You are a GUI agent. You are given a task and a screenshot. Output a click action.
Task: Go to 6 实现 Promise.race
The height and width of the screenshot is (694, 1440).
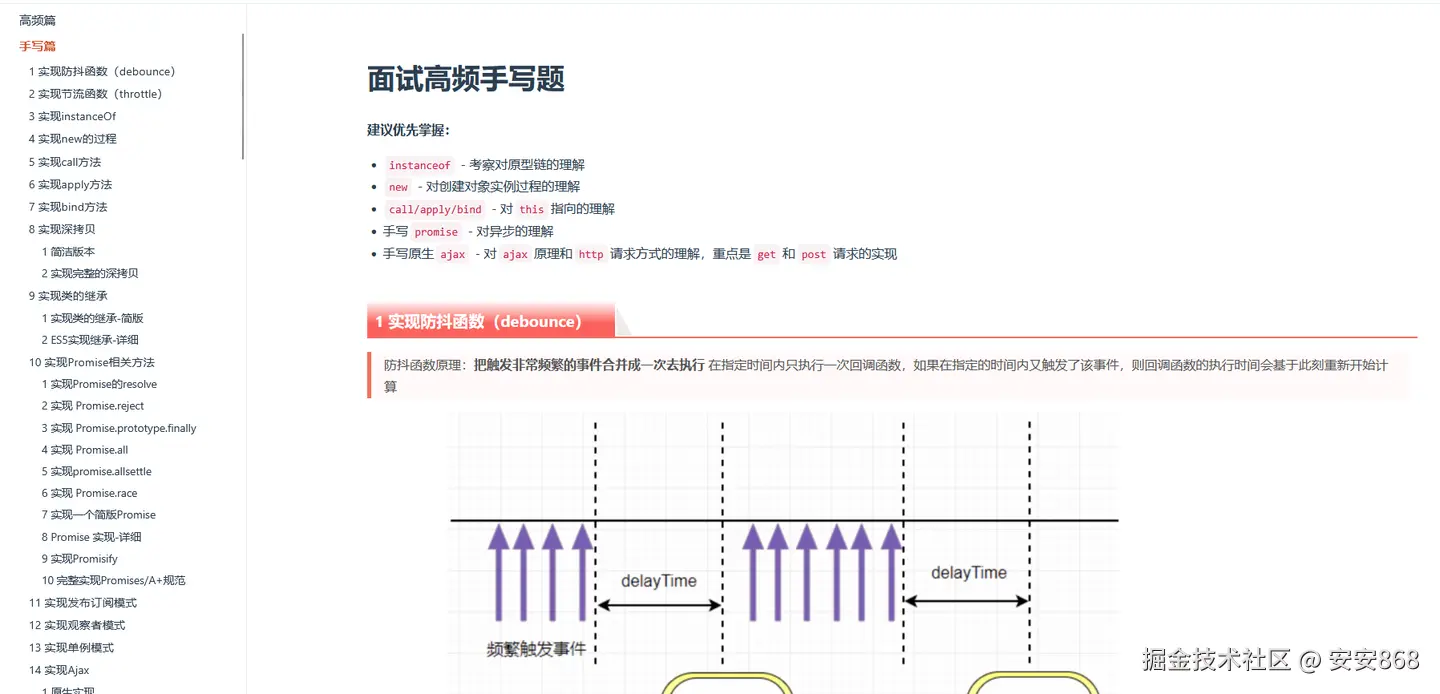[x=89, y=493]
